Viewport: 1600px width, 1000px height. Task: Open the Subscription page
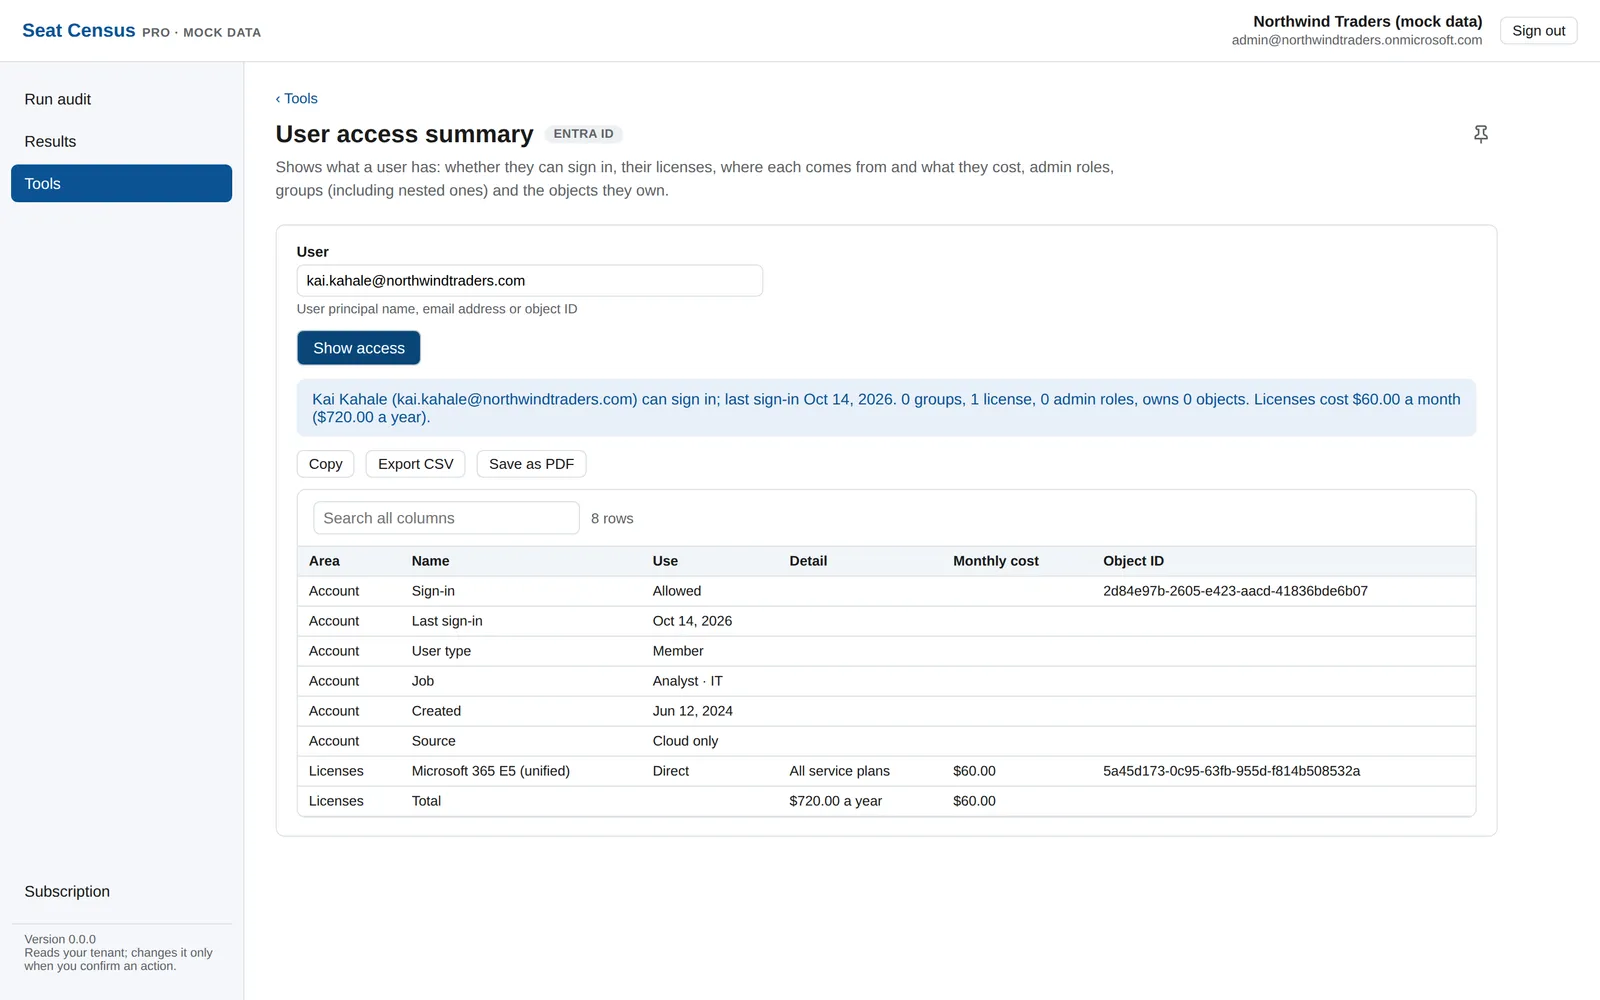(x=121, y=891)
